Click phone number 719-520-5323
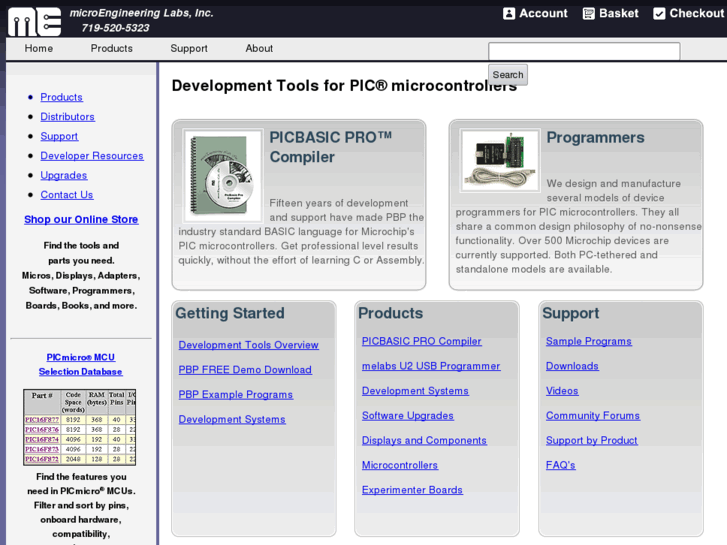727x545 pixels. point(115,28)
